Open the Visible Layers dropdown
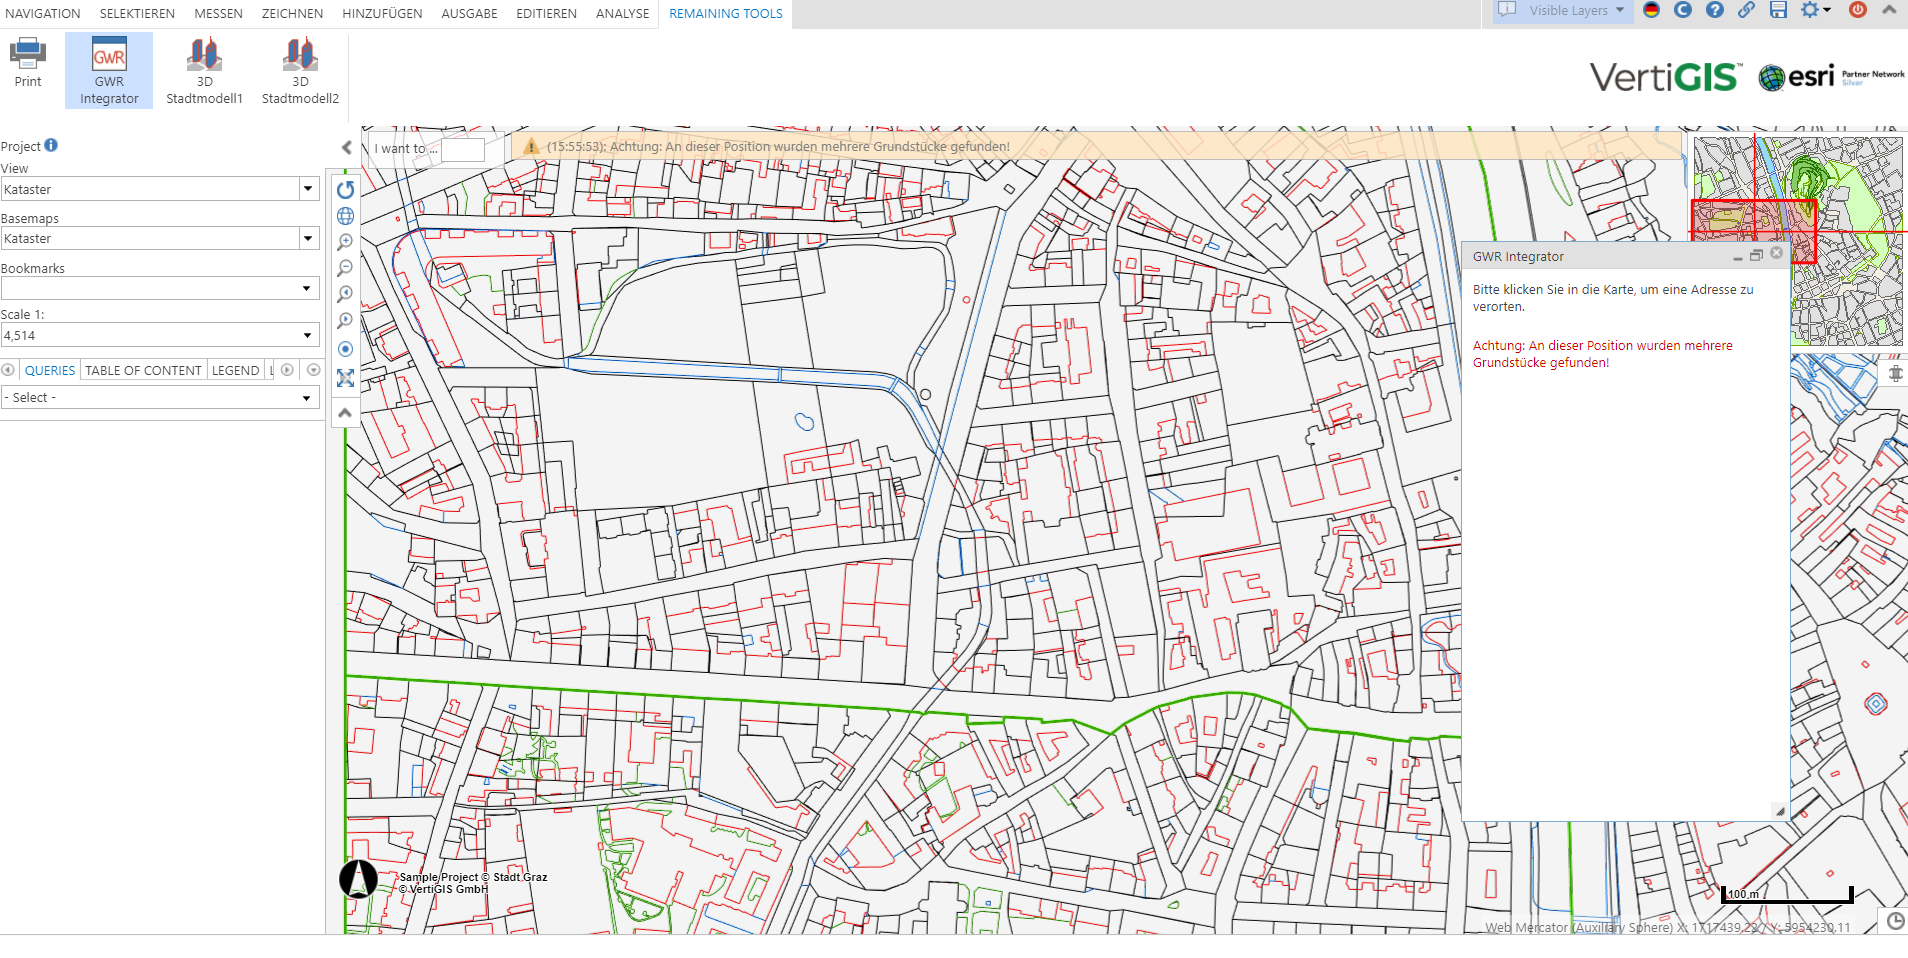1908x958 pixels. (1620, 11)
